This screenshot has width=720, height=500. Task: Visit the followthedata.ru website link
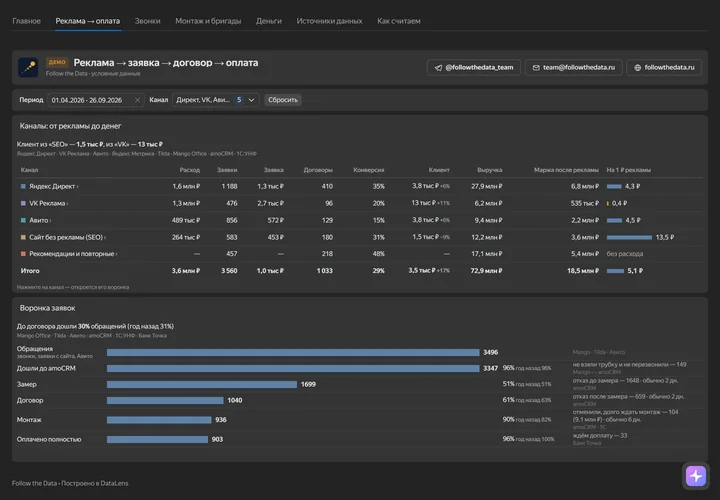pos(664,67)
